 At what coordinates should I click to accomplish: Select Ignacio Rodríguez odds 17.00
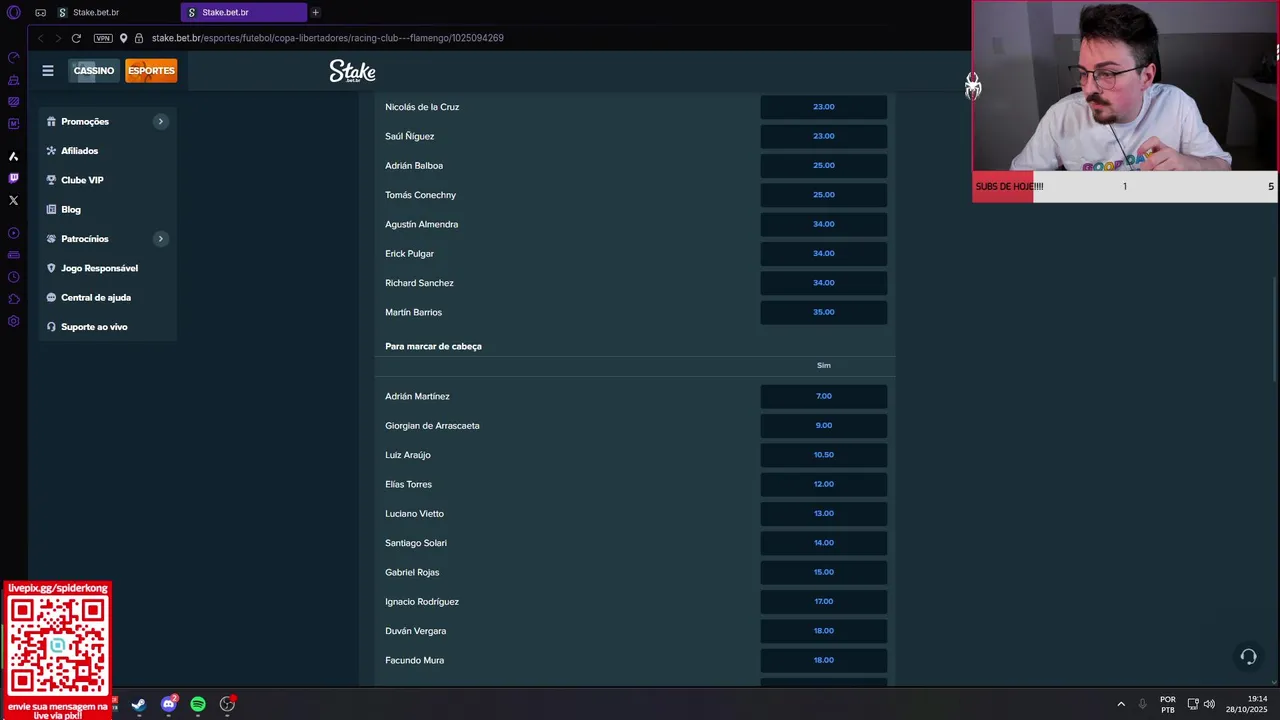[823, 601]
